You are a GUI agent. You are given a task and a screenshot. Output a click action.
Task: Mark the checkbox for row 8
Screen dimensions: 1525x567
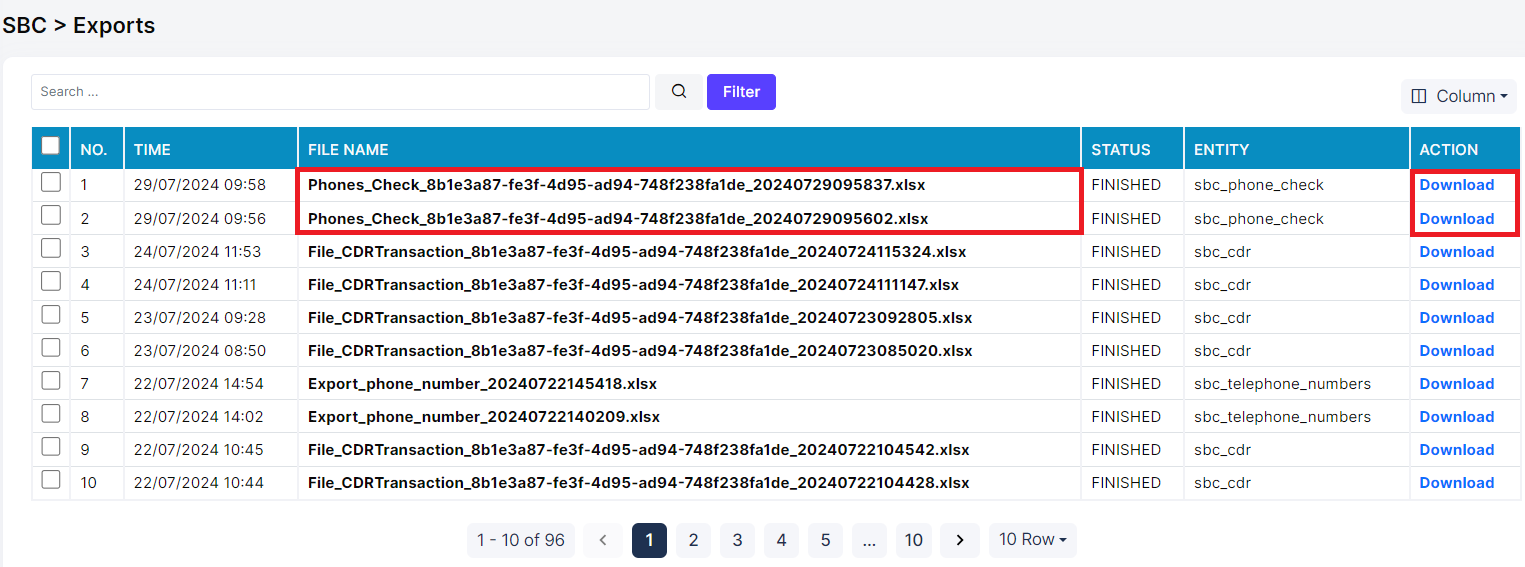(x=50, y=414)
